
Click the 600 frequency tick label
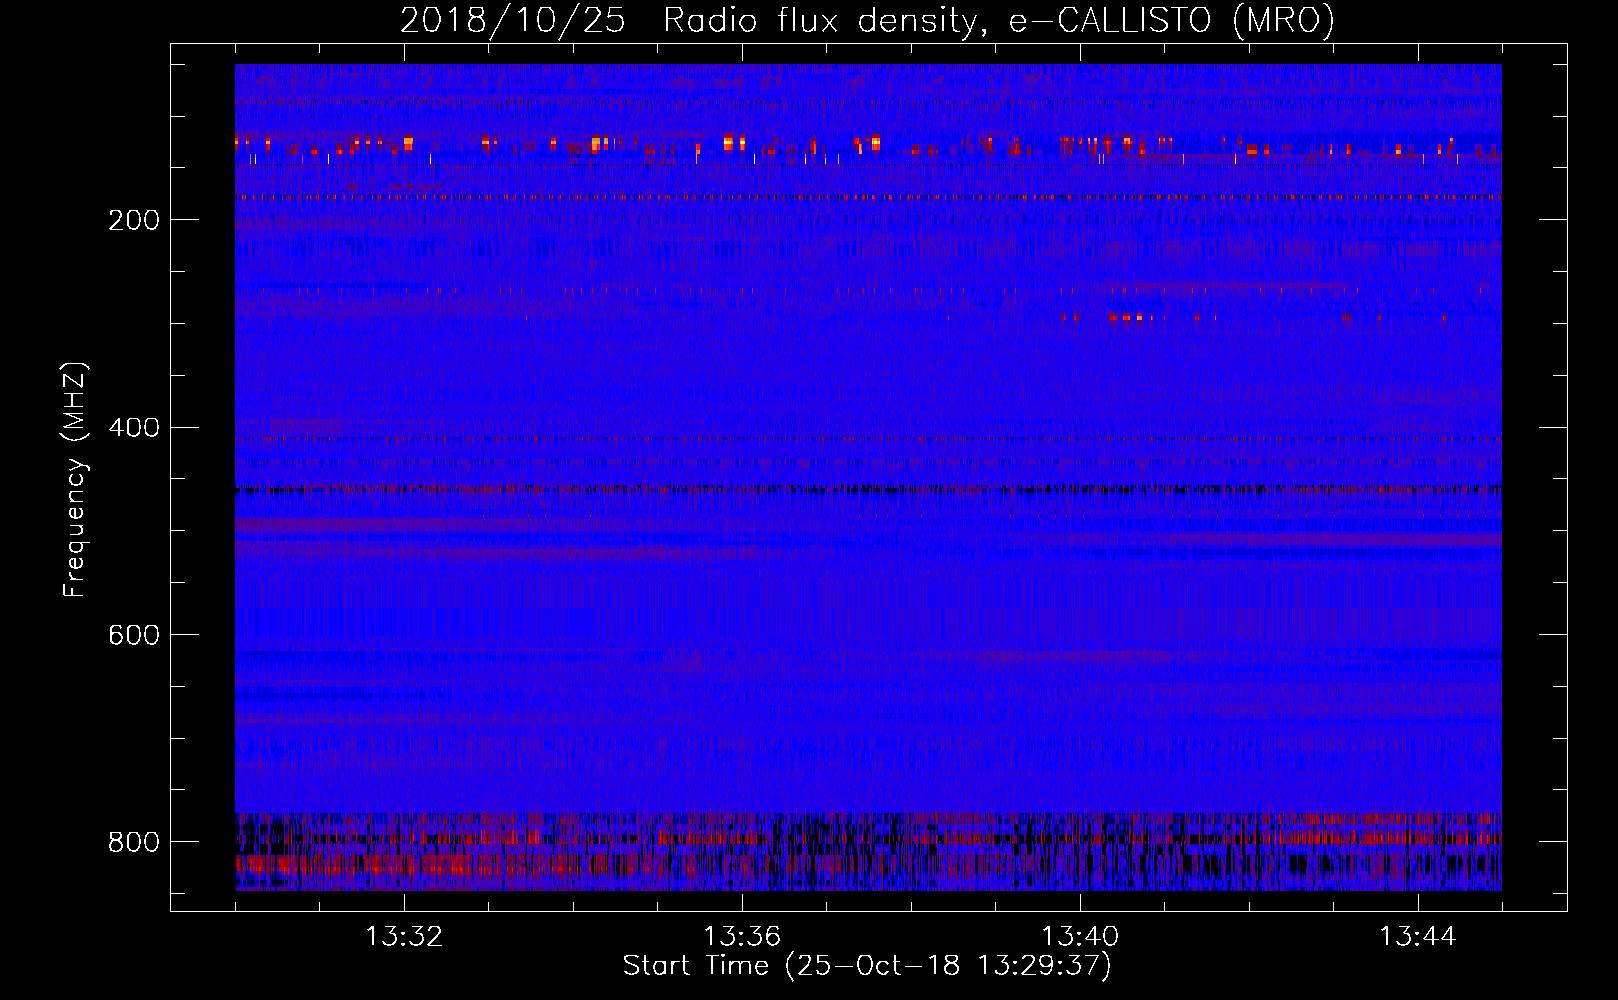pos(133,635)
